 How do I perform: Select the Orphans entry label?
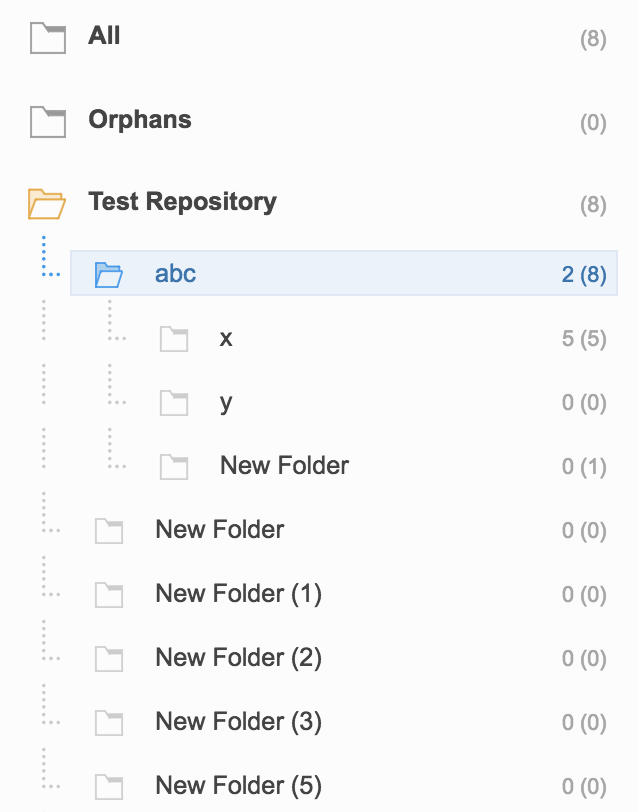pyautogui.click(x=140, y=120)
